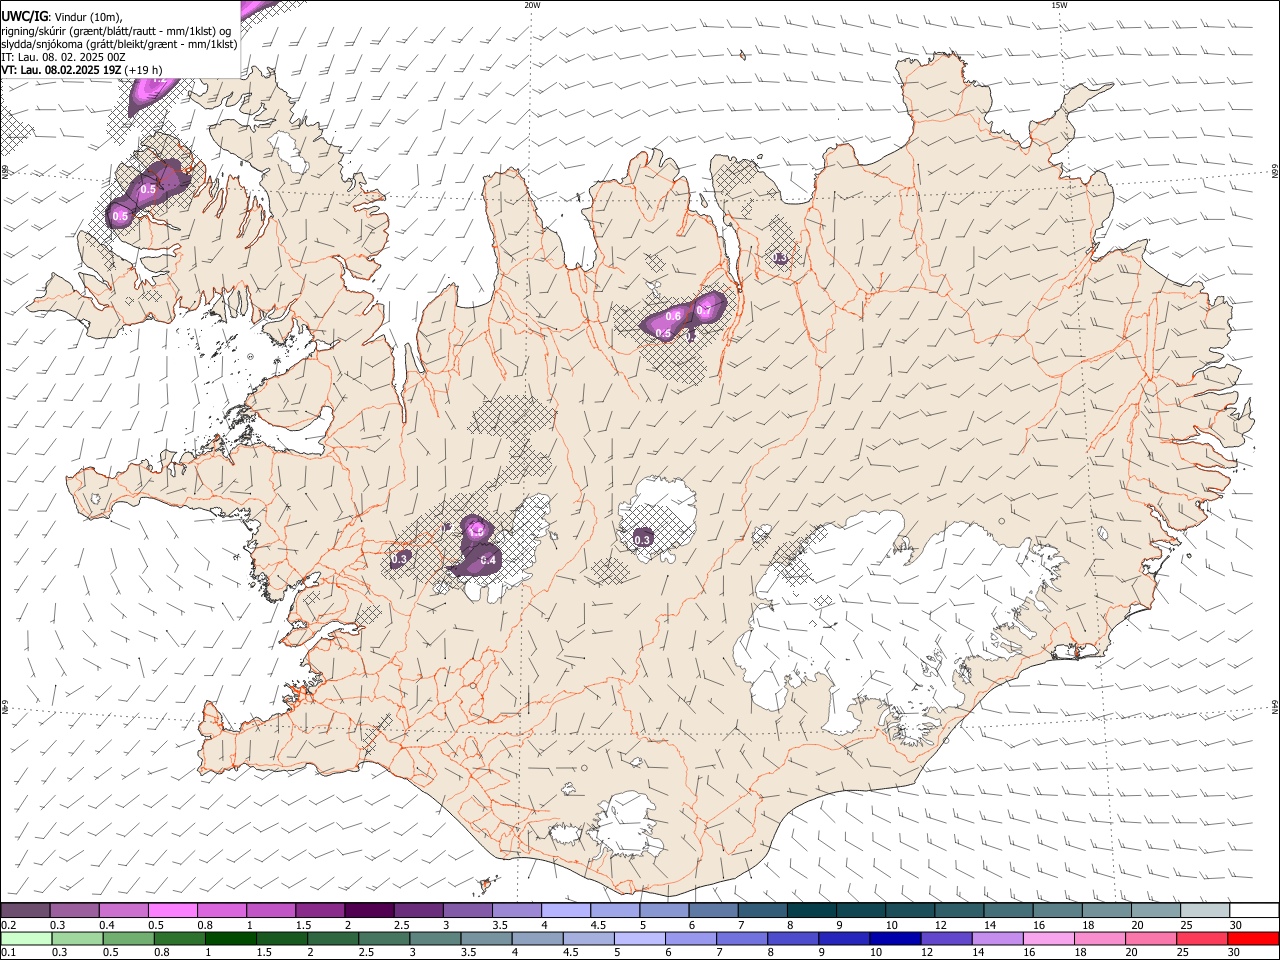Select the 'VT: Lau. 08.02.2025 19Z (+19 h)' line

tap(82, 70)
